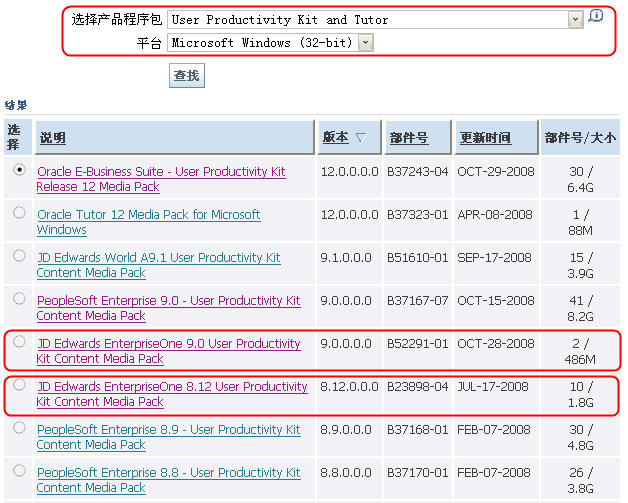Image resolution: width=628 pixels, height=503 pixels.
Task: Click the 查找 search button
Action: coord(187,75)
